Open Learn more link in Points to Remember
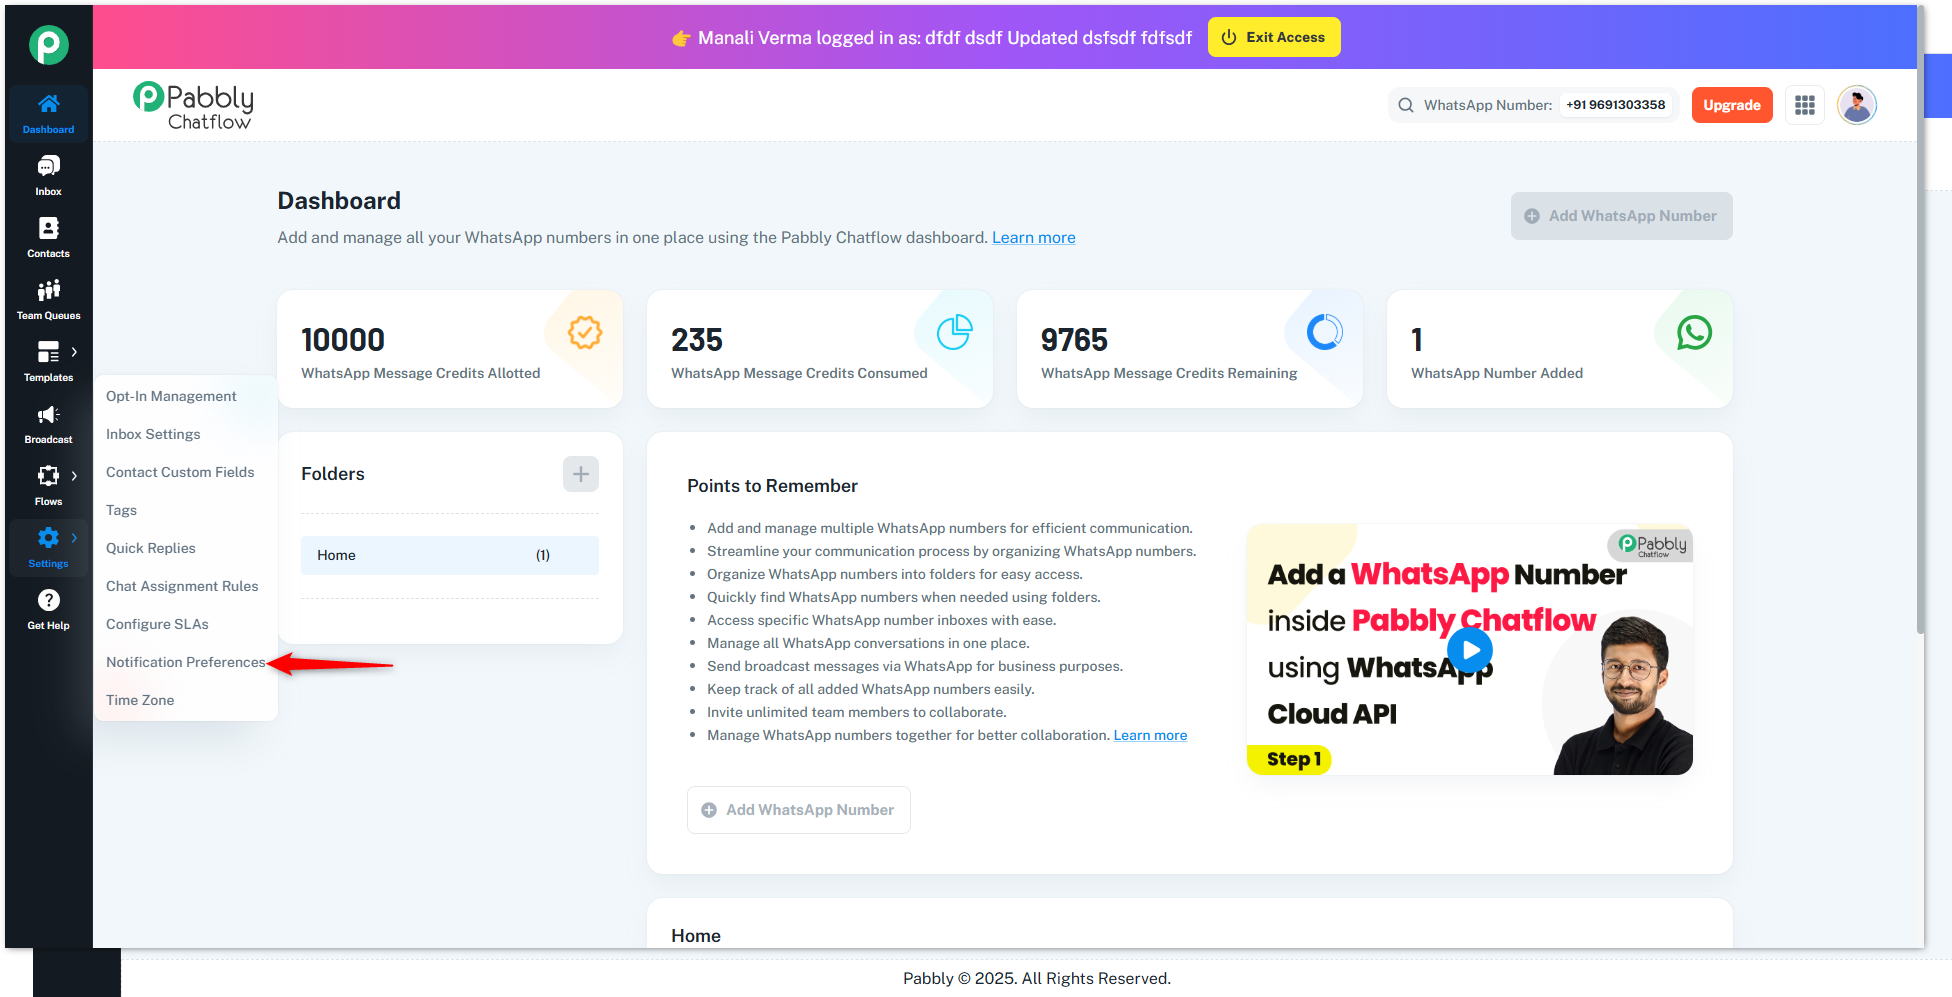 [x=1150, y=735]
